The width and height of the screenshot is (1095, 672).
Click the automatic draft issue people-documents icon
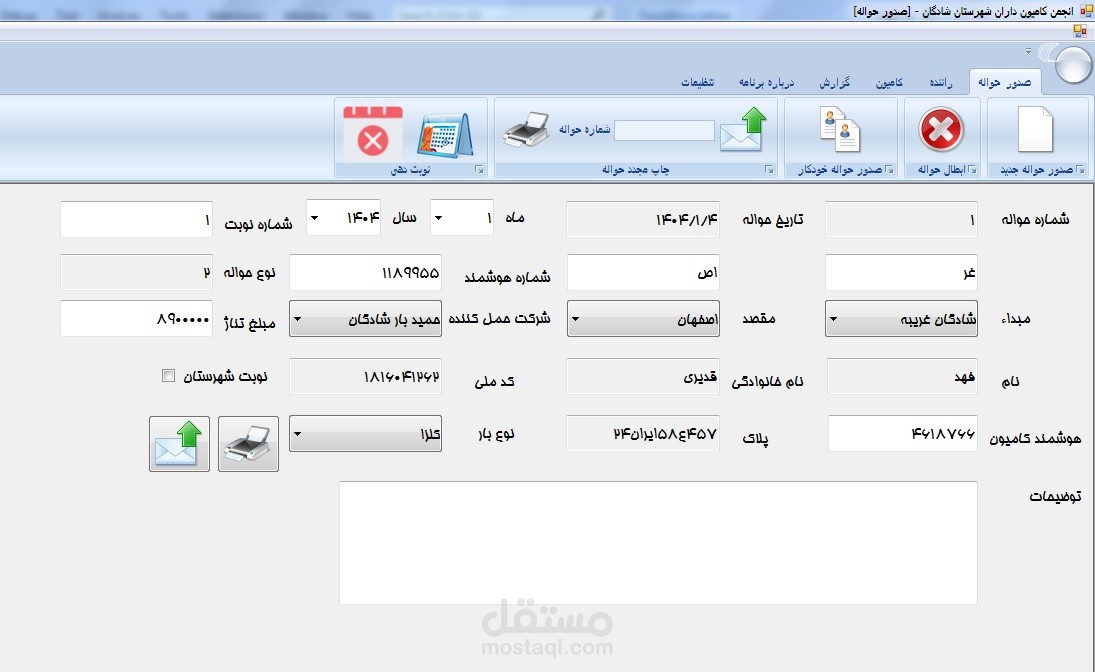tap(840, 129)
